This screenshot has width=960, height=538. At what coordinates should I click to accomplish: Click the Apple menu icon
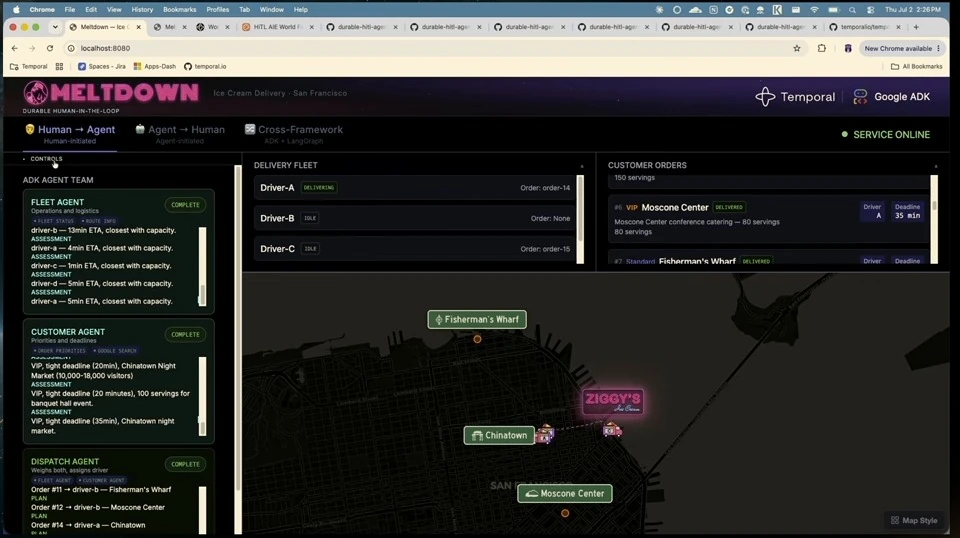(17, 10)
